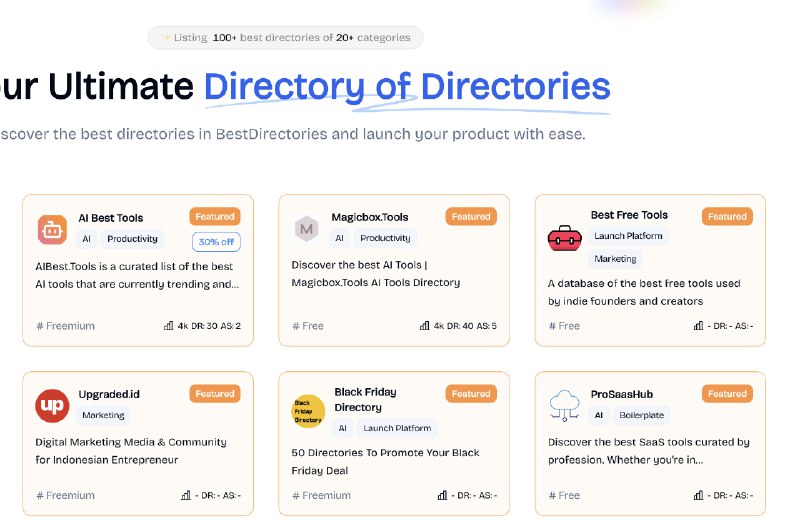This screenshot has width=800, height=530.
Task: Click 'Discover the best AI Tools' description
Action: 376,273
